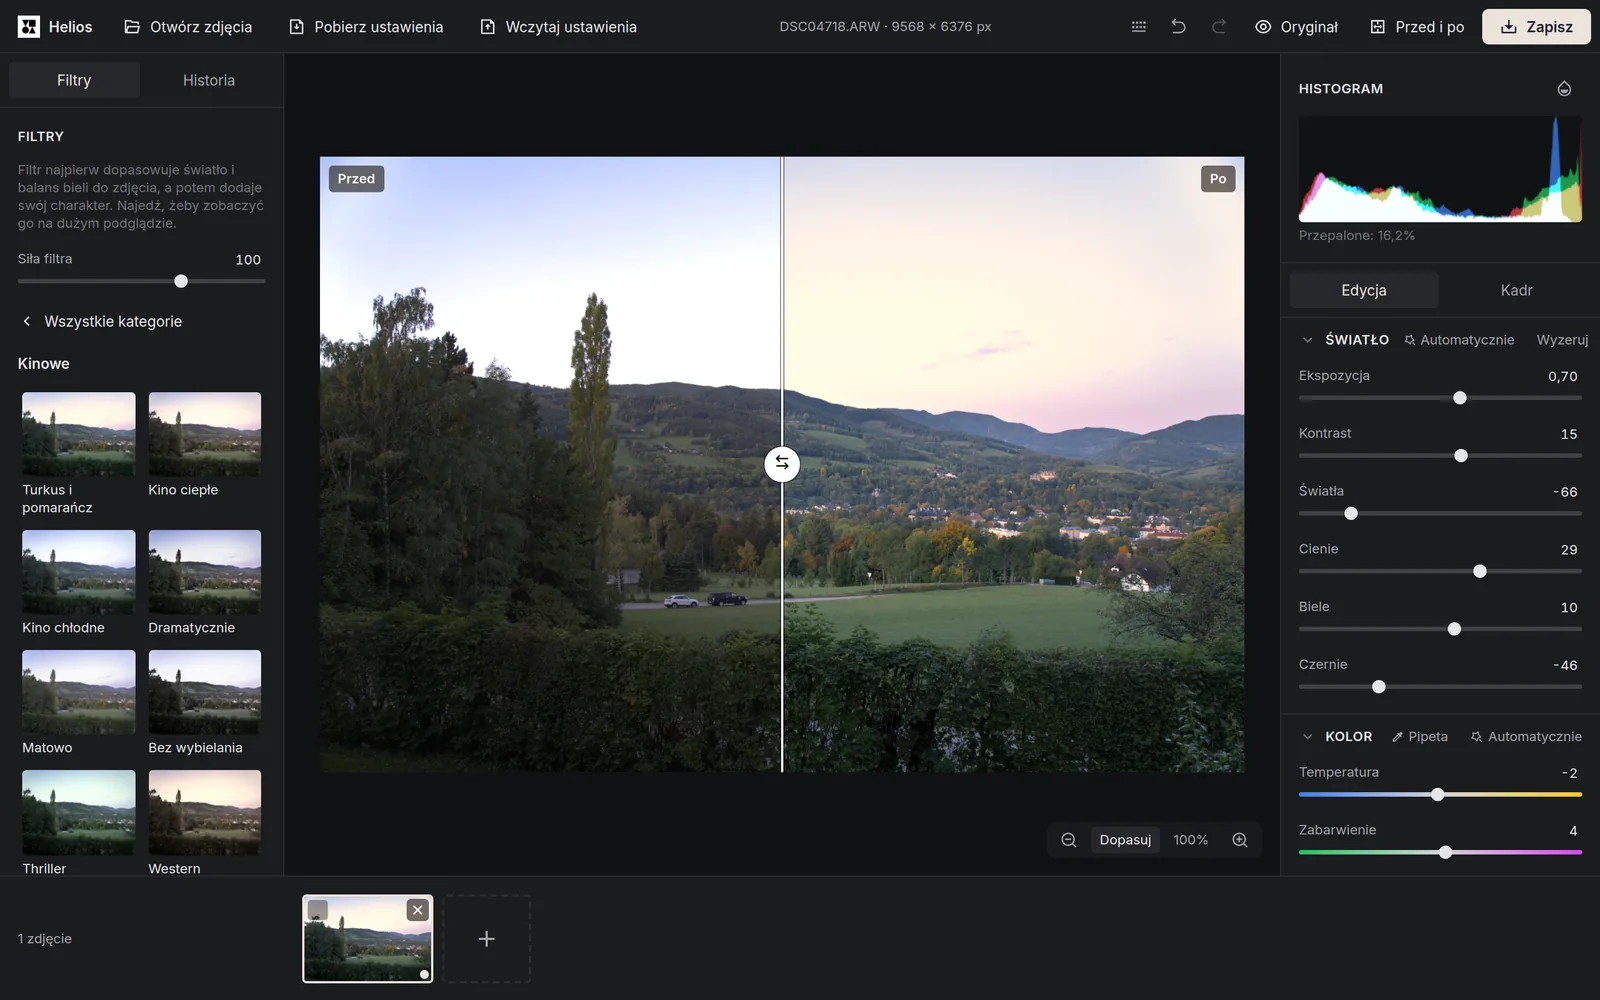Add a photo with the plus tile
Viewport: 1600px width, 1000px height.
point(486,939)
